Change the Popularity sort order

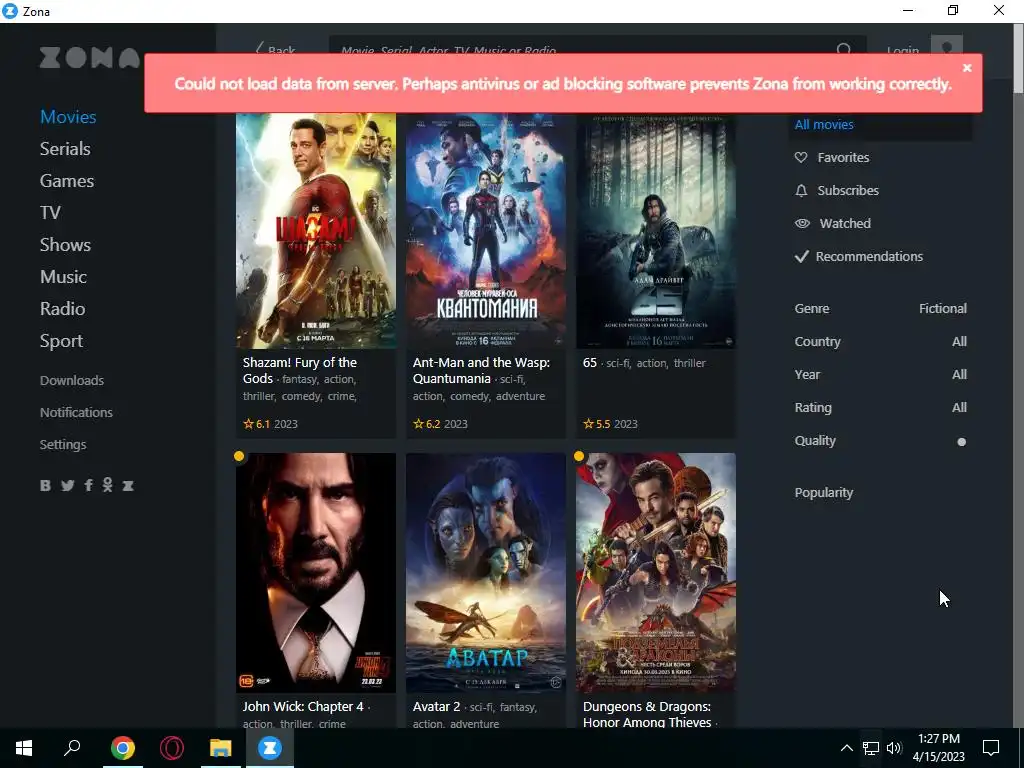824,493
